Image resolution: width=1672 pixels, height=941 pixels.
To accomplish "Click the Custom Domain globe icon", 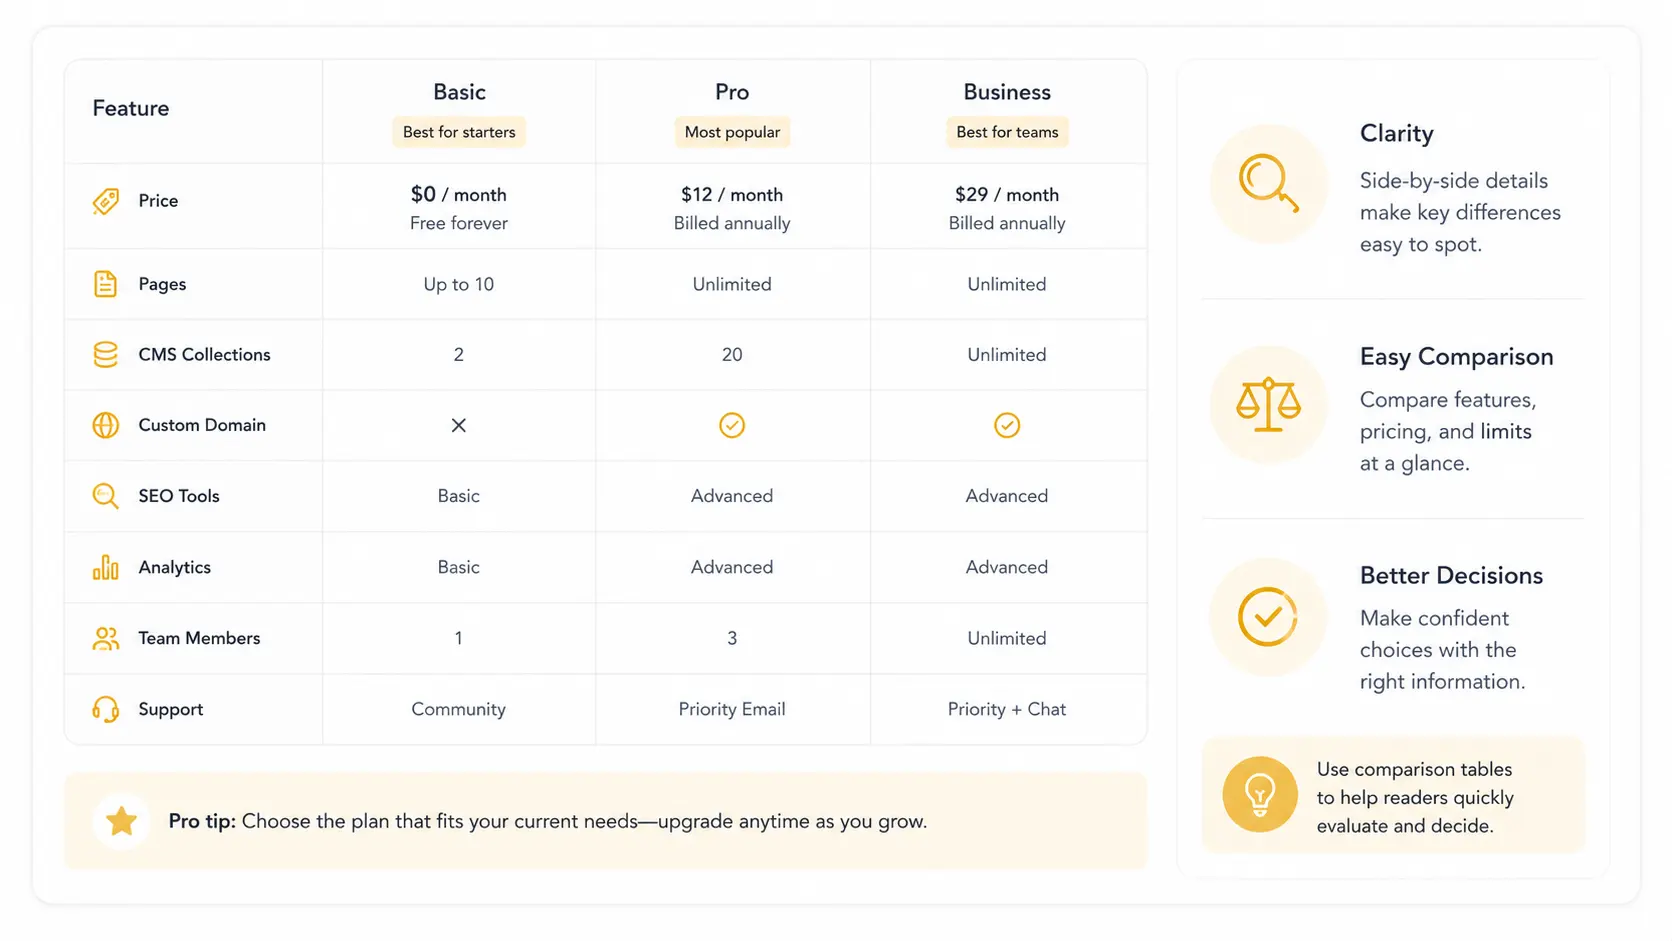I will click(x=105, y=425).
